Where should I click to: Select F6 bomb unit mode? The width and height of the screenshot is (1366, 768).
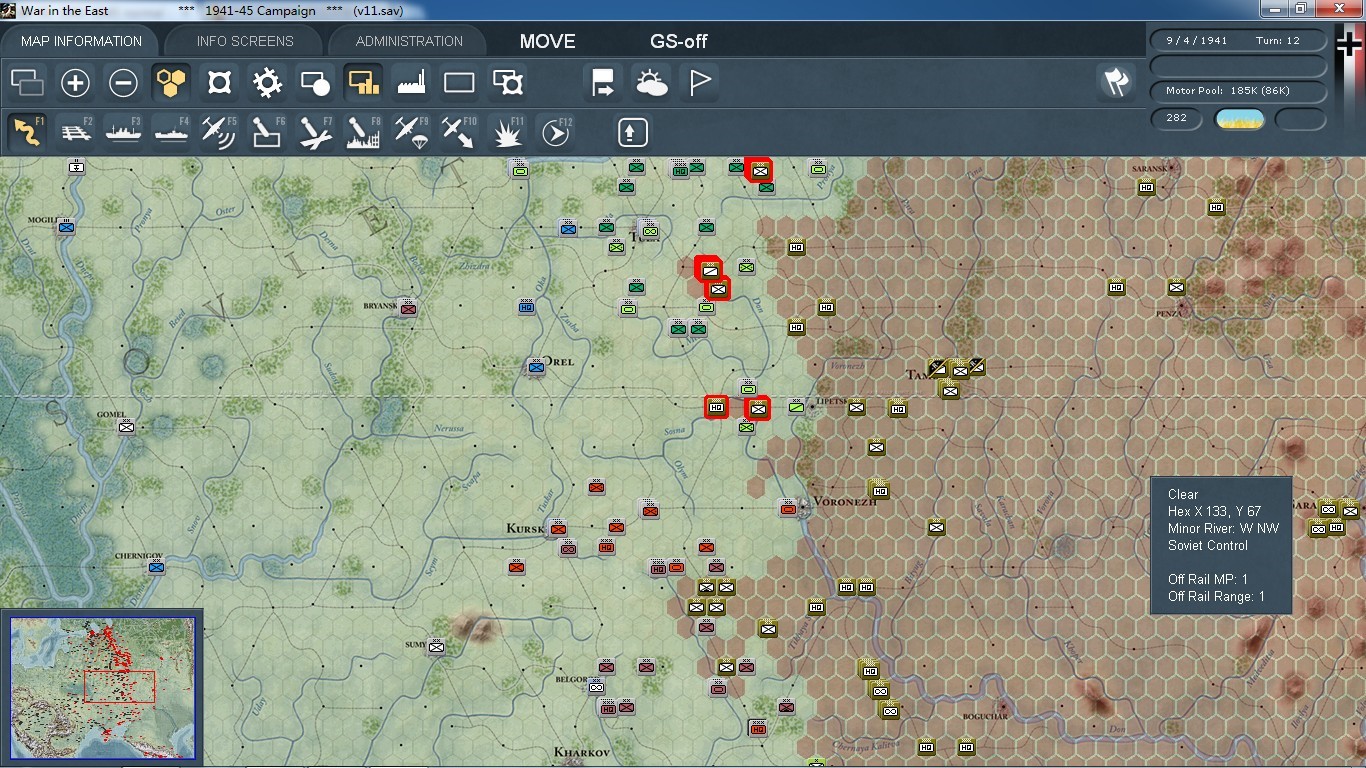[x=267, y=132]
